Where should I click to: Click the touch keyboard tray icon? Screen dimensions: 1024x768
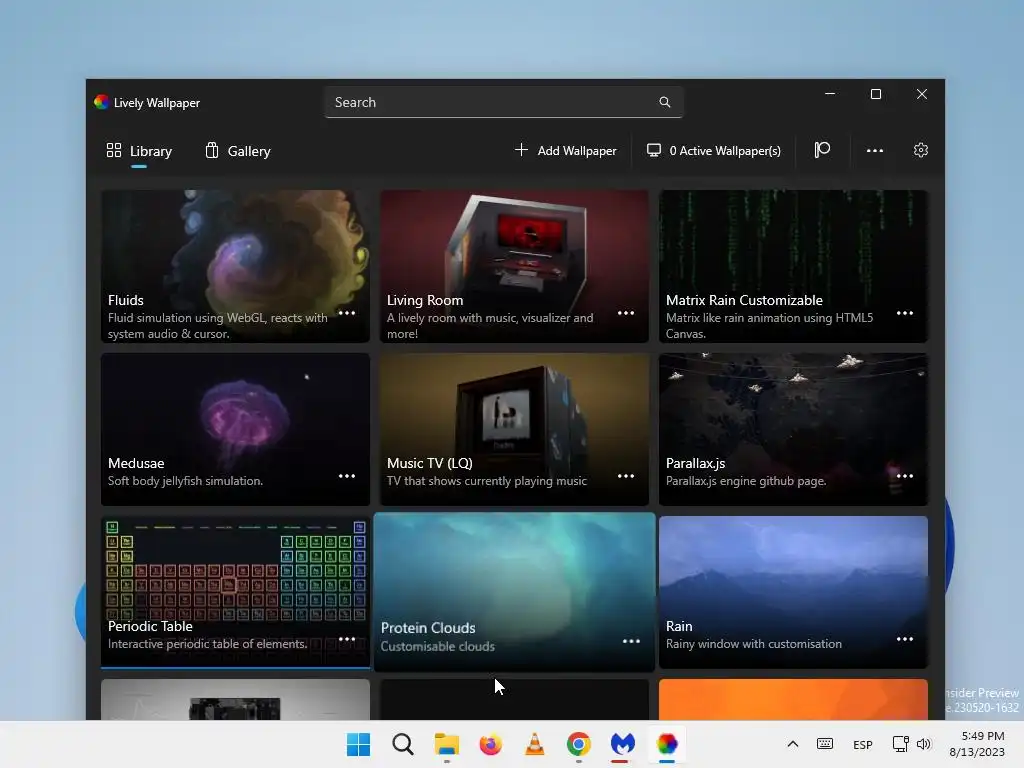[x=825, y=744]
